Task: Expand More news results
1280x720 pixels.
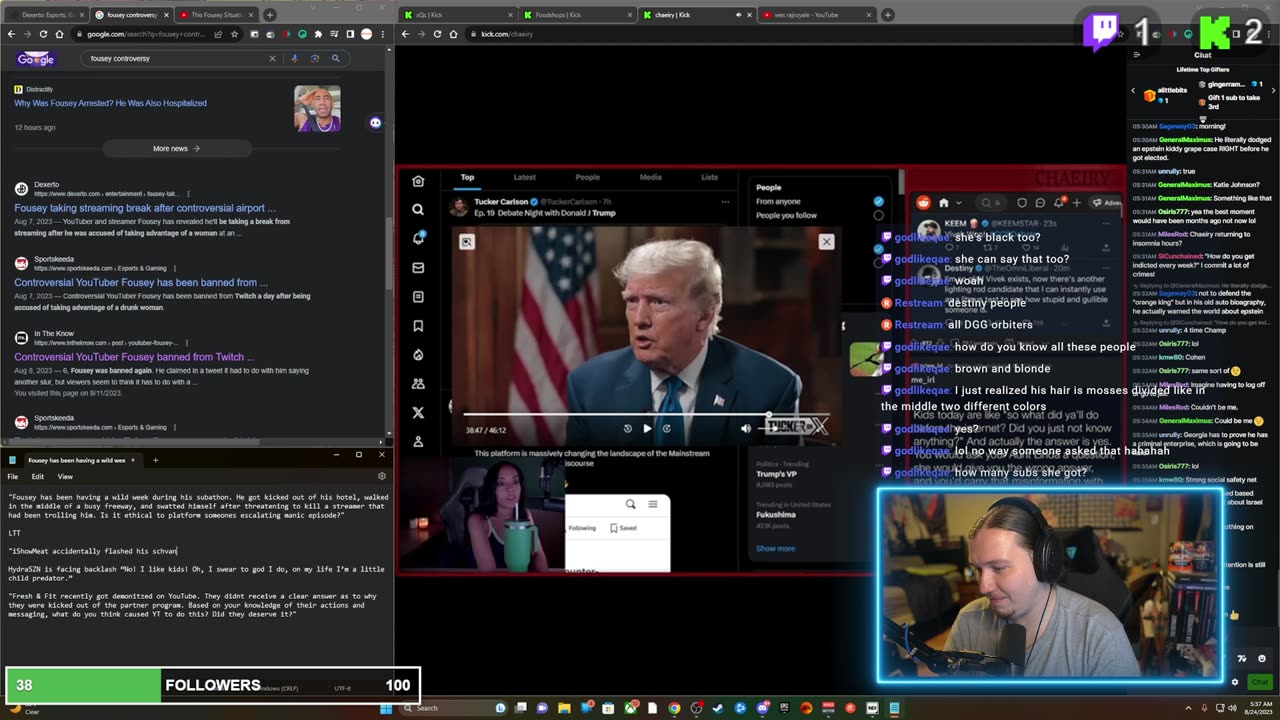Action: tap(176, 148)
